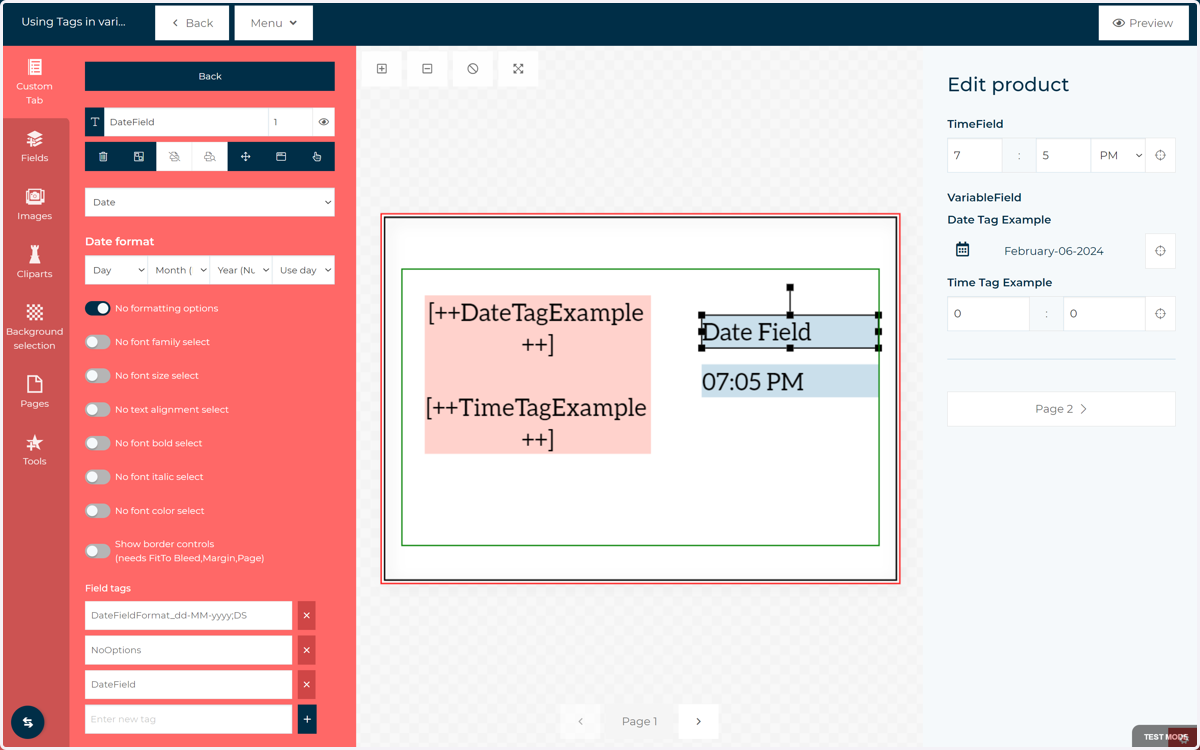
Task: Click the layout grid icon in field toolbar
Action: tap(139, 157)
